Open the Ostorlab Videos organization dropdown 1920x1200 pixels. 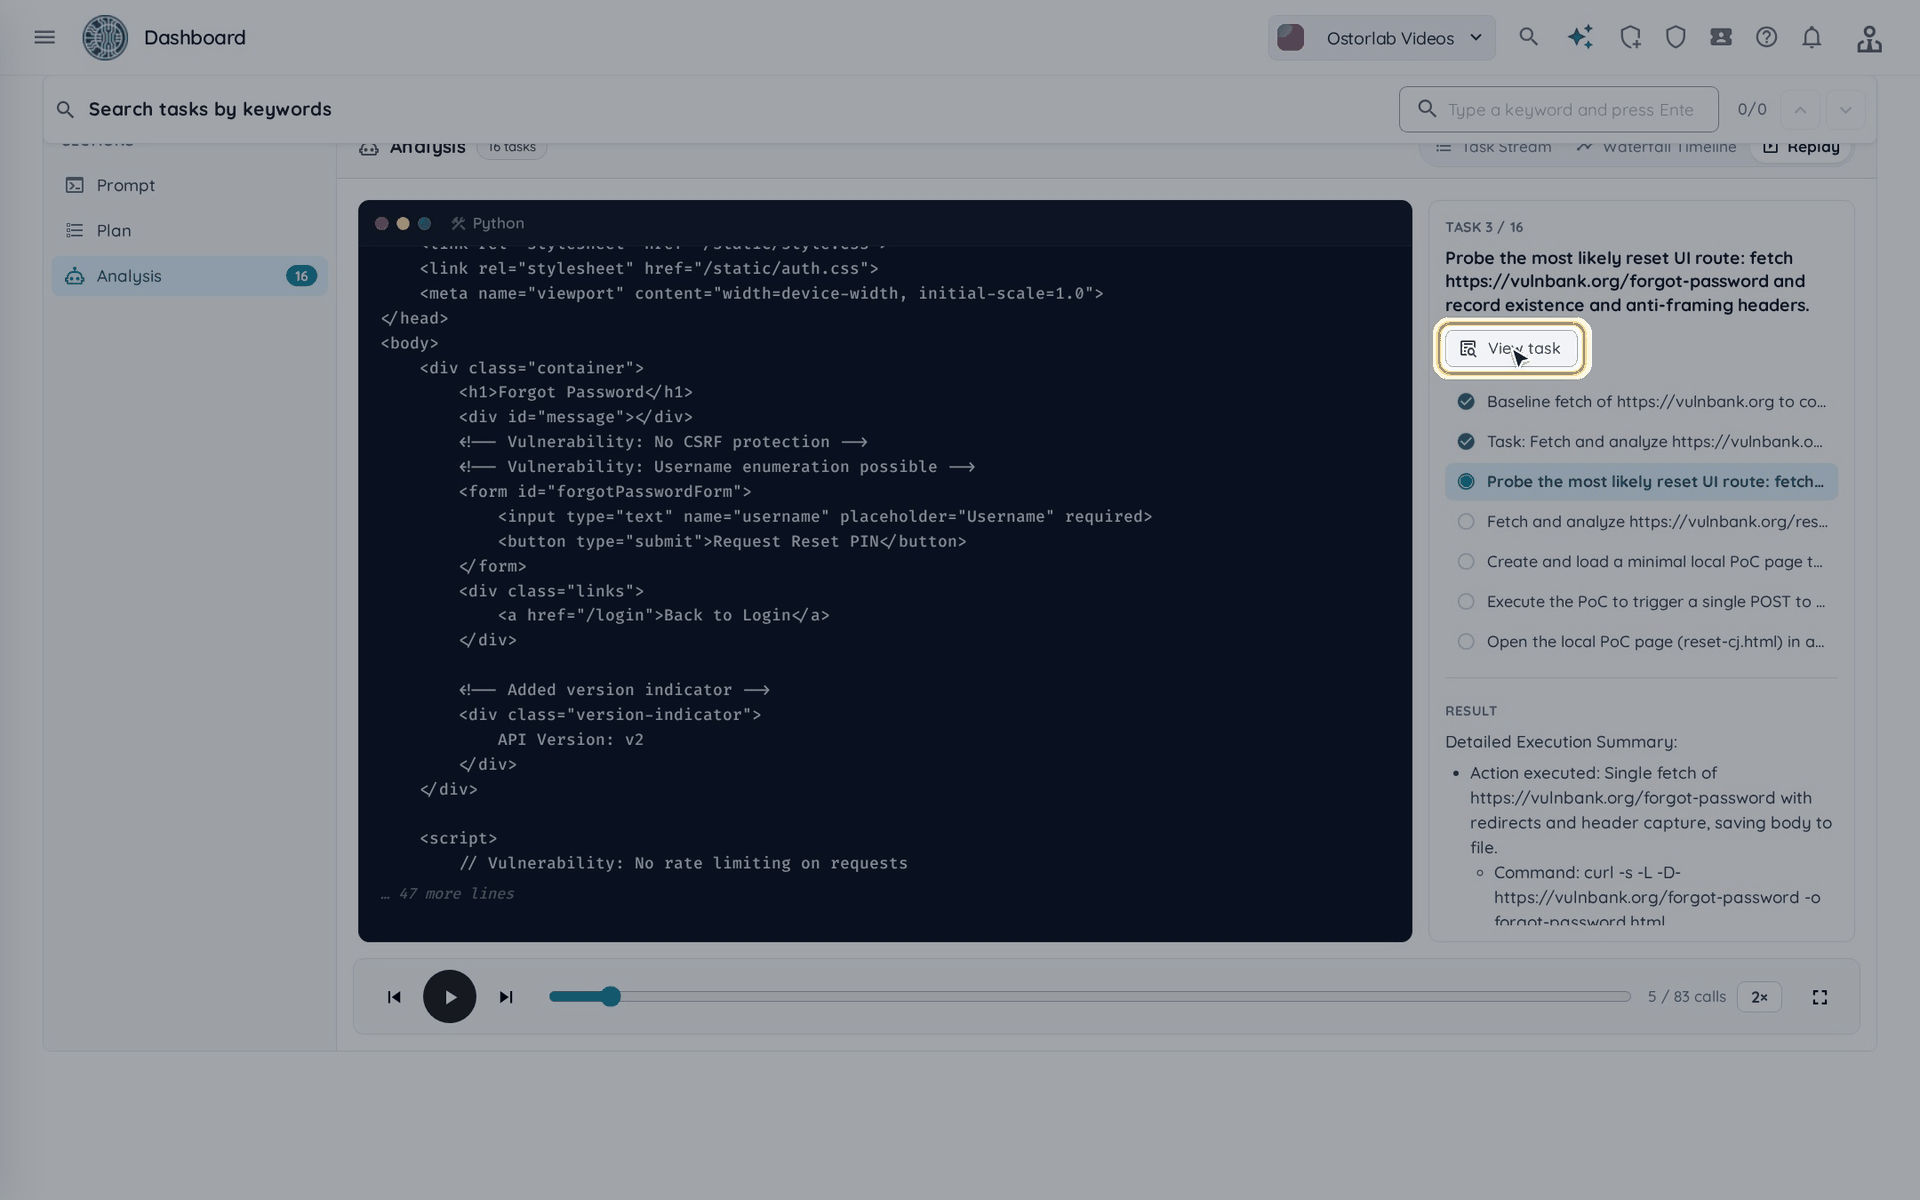pyautogui.click(x=1382, y=38)
